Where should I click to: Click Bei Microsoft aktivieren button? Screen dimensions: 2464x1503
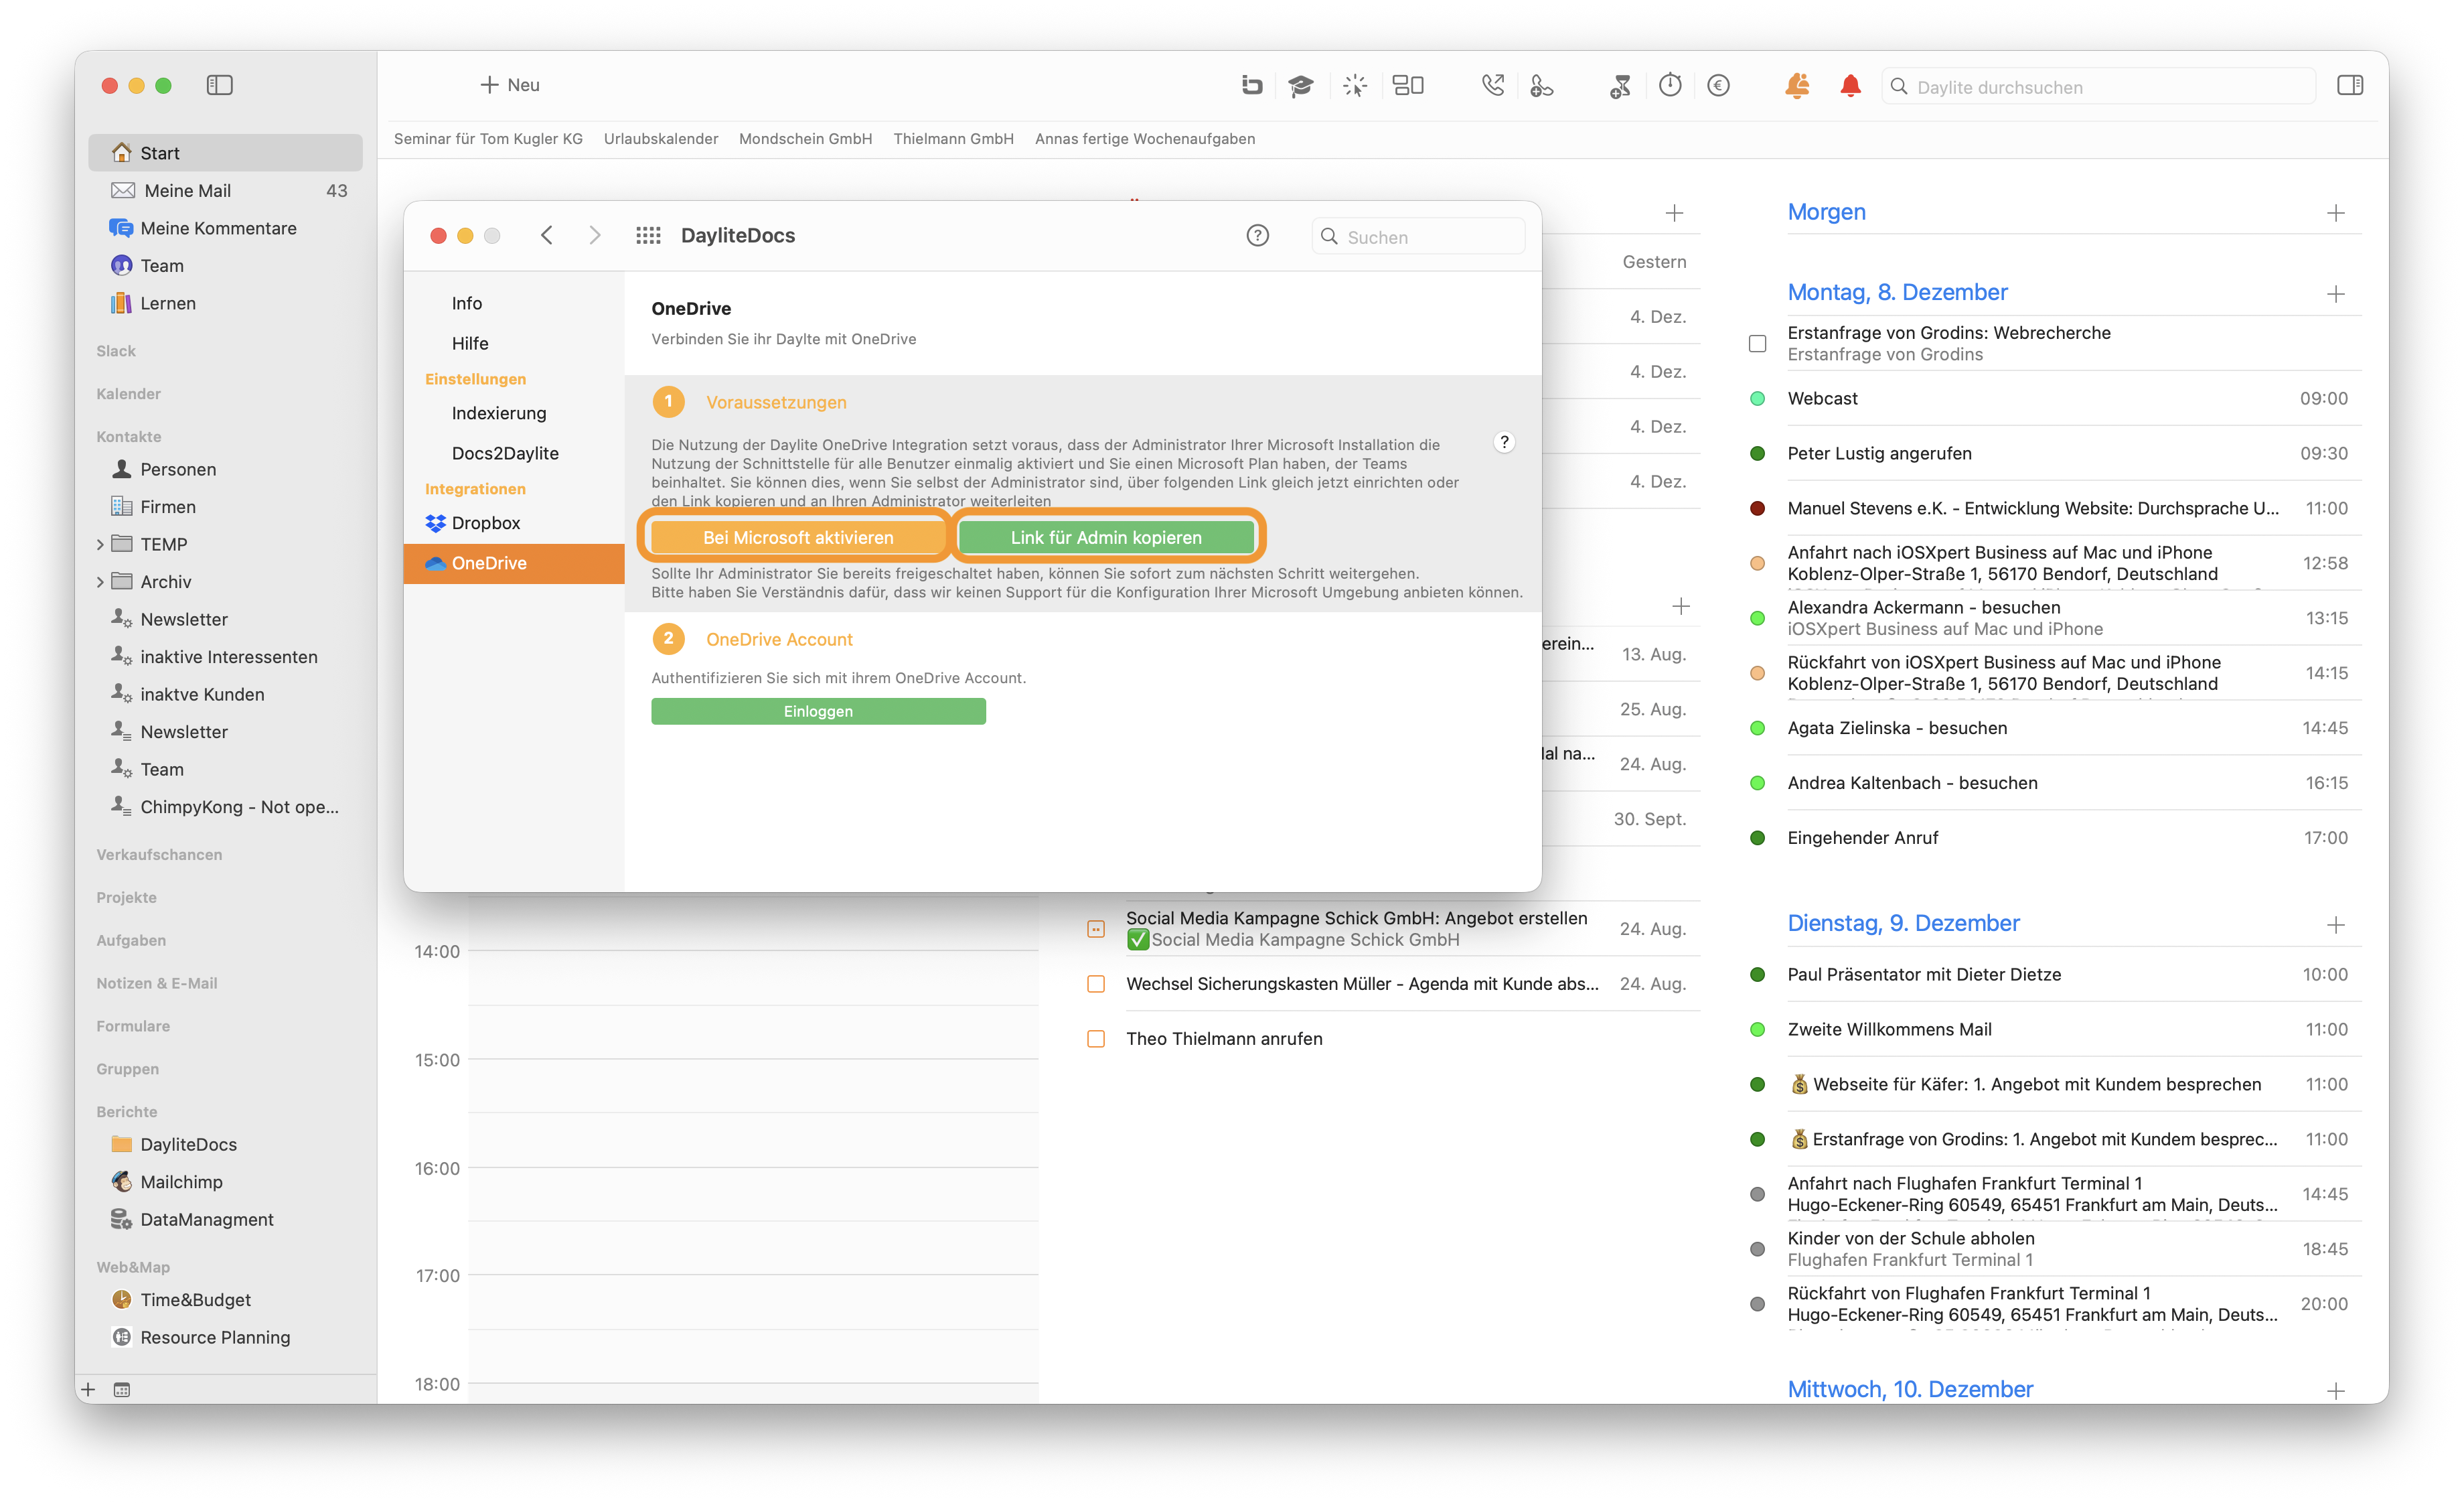(797, 537)
